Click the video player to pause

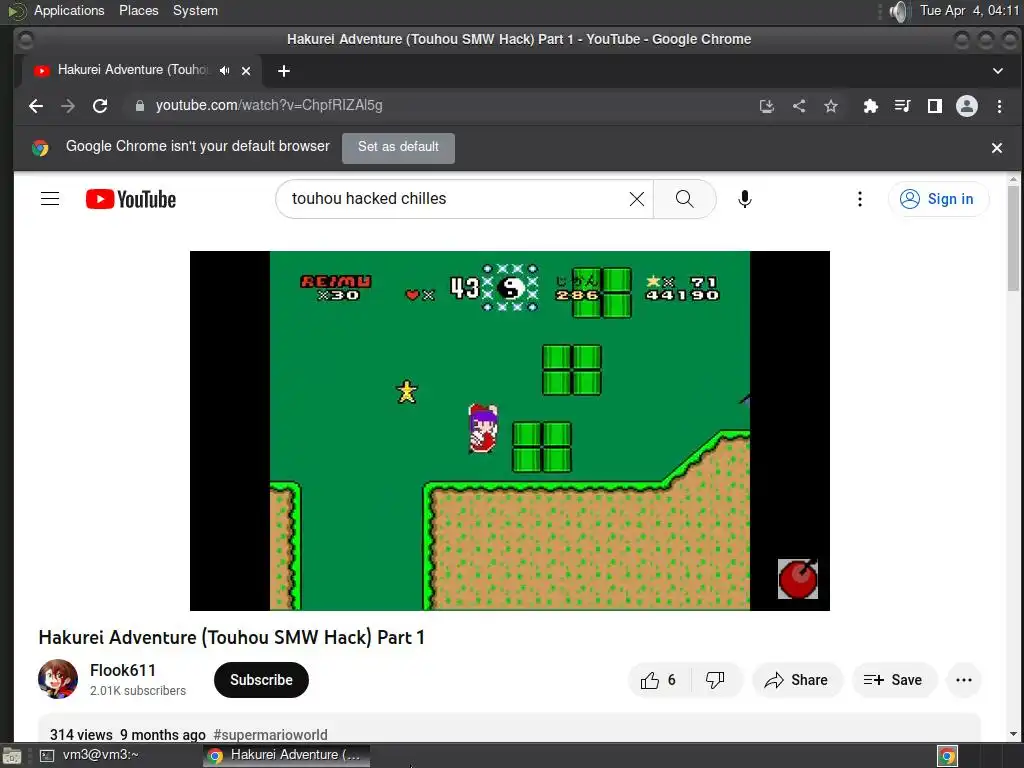pos(509,430)
